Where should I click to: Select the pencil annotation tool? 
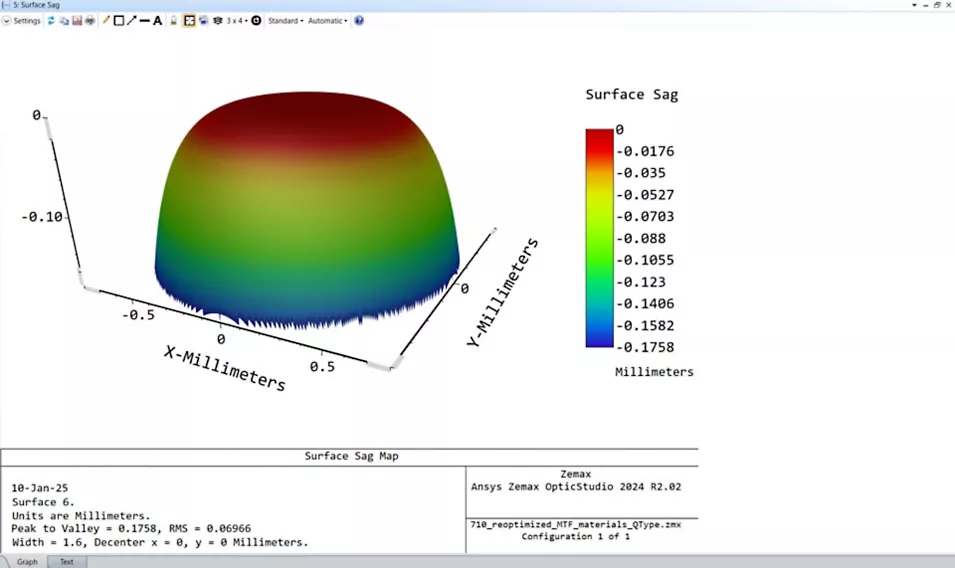tap(106, 21)
